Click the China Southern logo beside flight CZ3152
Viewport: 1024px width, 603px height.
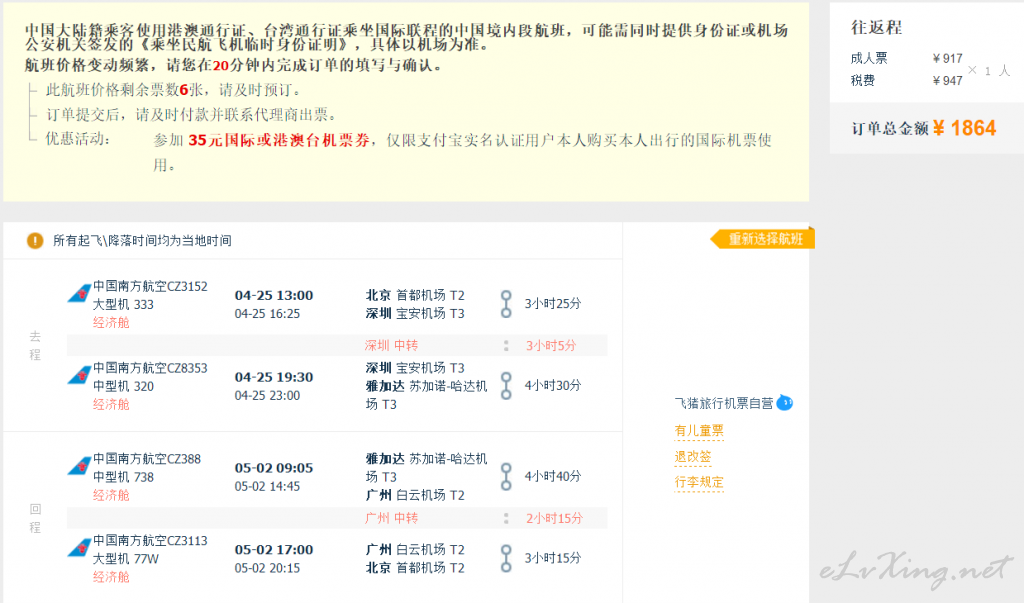coord(80,293)
